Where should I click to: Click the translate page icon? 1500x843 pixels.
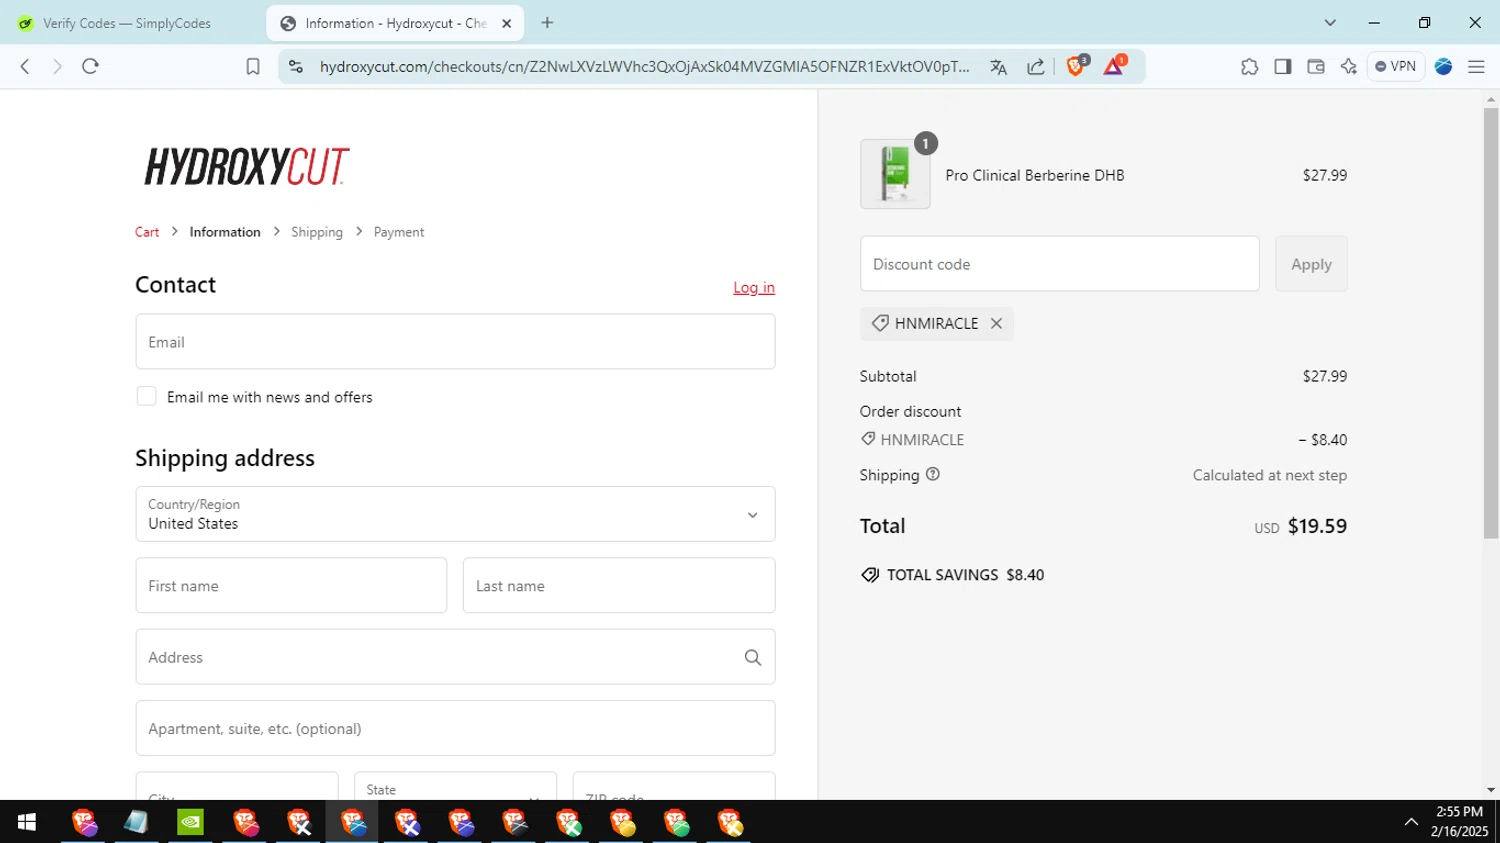coord(998,67)
